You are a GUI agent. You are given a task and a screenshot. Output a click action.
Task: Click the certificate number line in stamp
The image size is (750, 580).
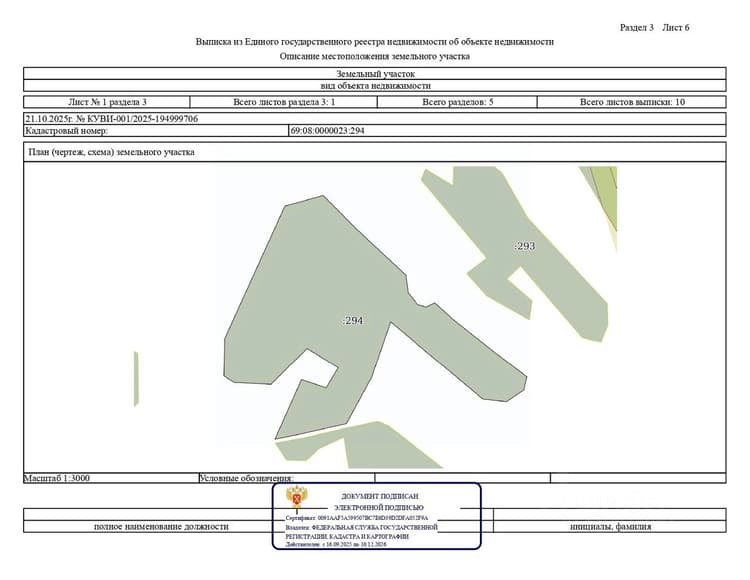coord(357,518)
